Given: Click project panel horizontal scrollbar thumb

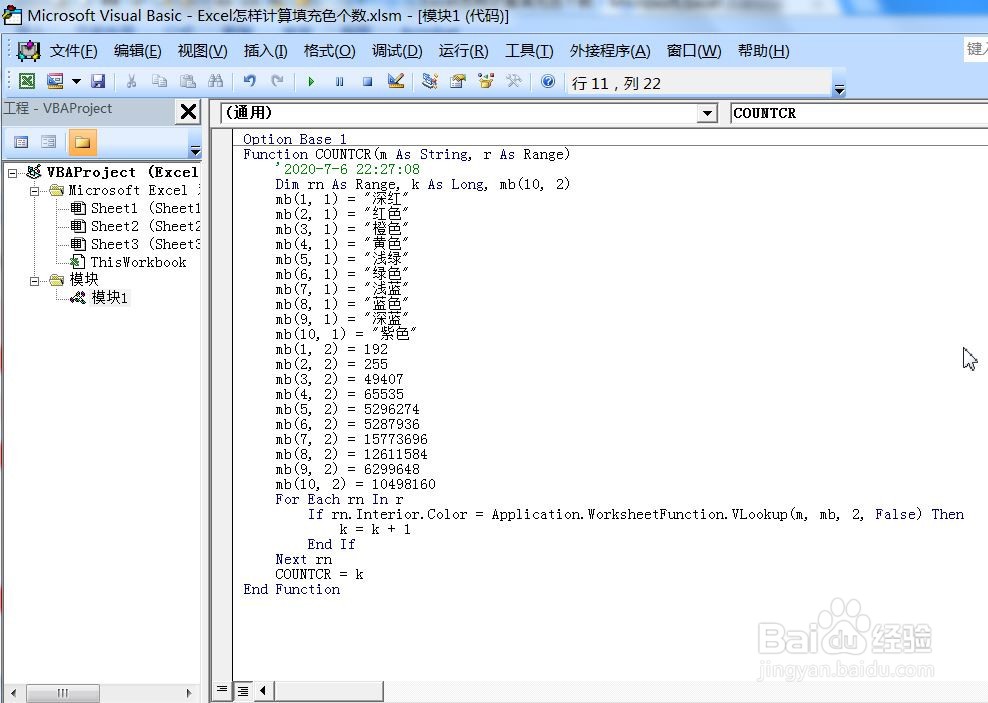Looking at the screenshot, I should pyautogui.click(x=63, y=693).
